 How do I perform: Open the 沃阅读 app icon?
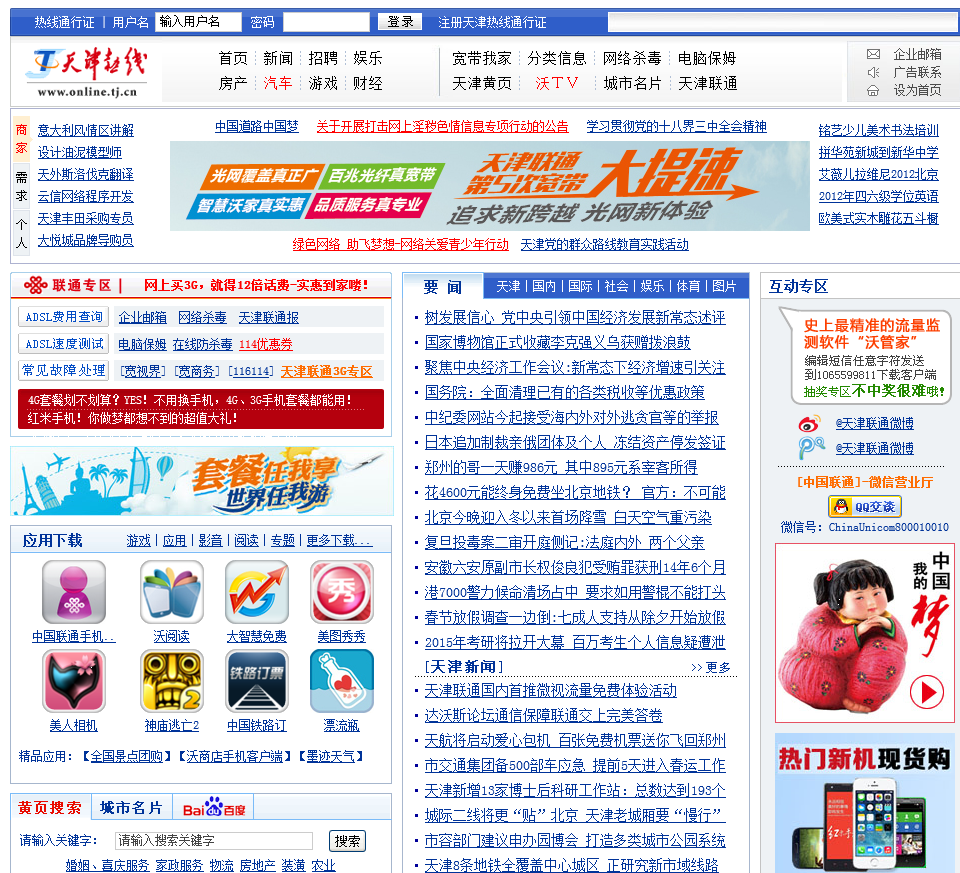(171, 592)
